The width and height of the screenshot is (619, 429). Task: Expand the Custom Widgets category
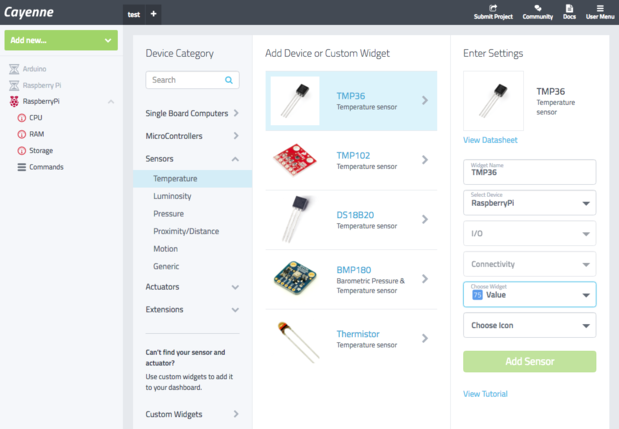click(x=236, y=414)
